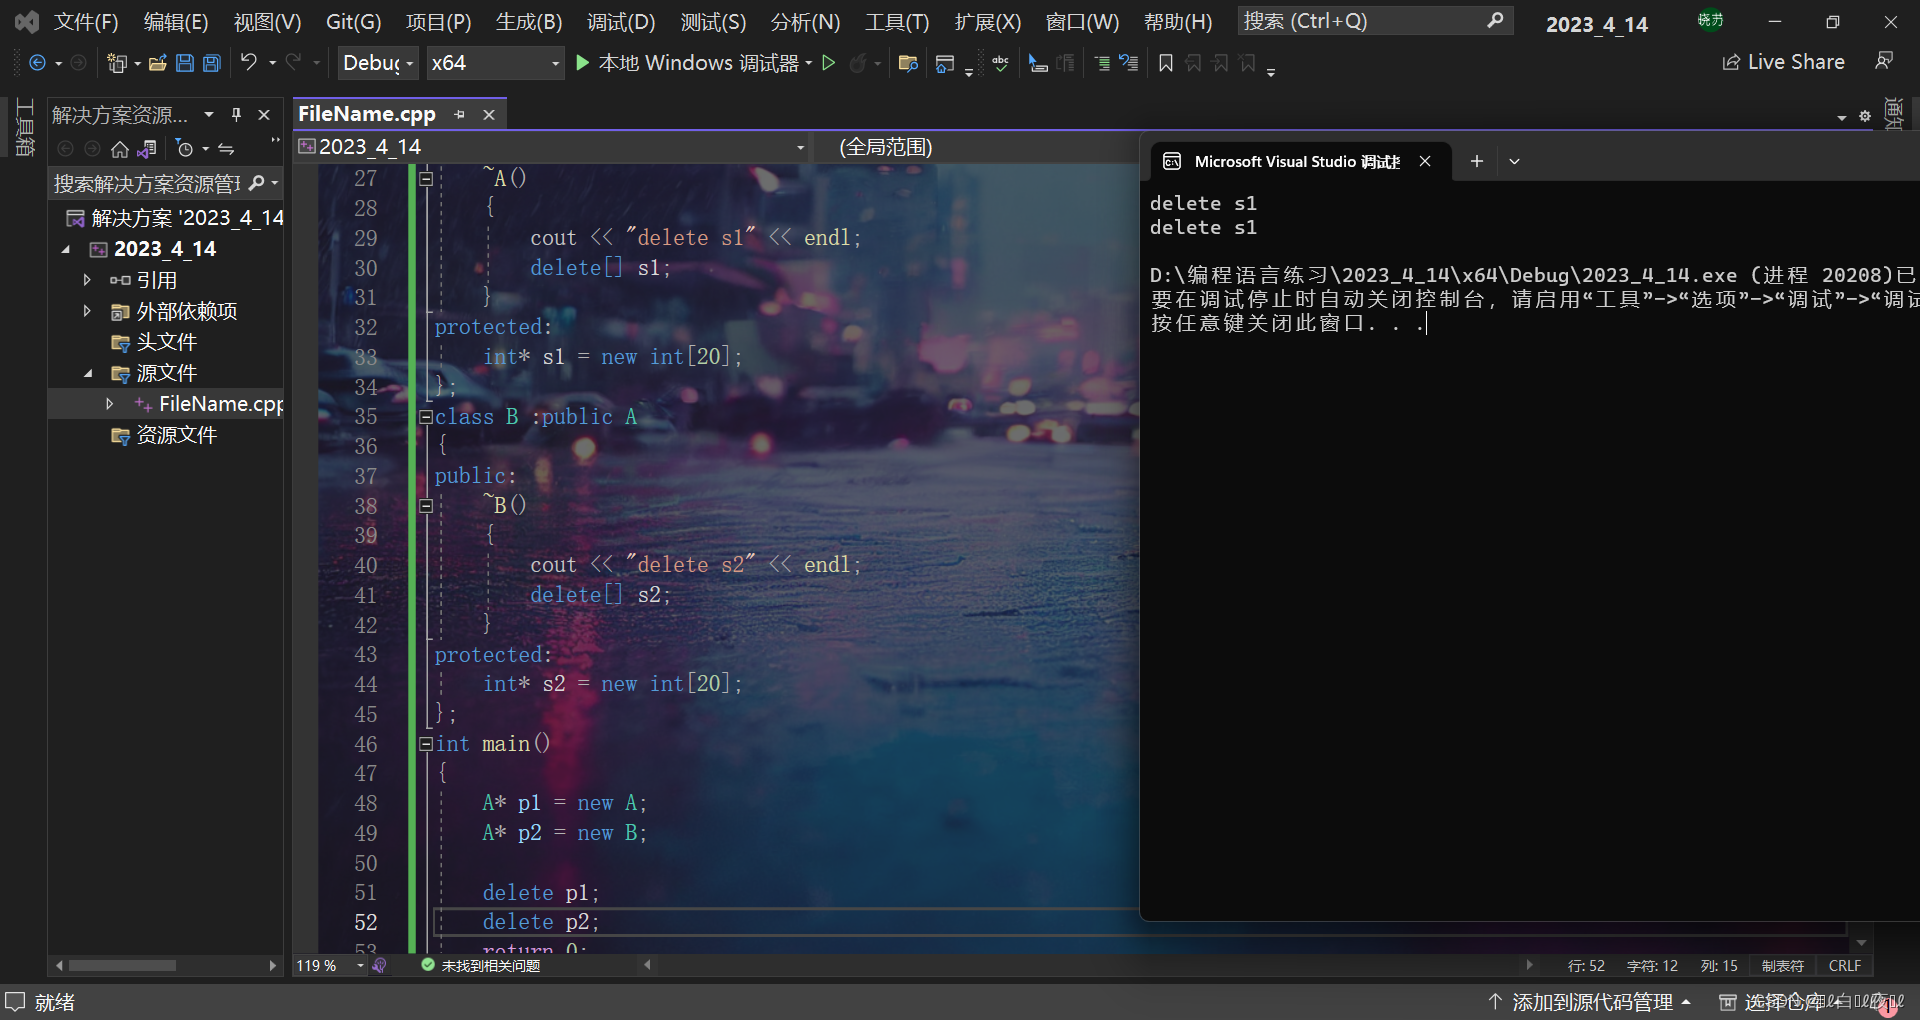Switch to the FileName.cpp tab
The height and width of the screenshot is (1020, 1920).
[366, 114]
